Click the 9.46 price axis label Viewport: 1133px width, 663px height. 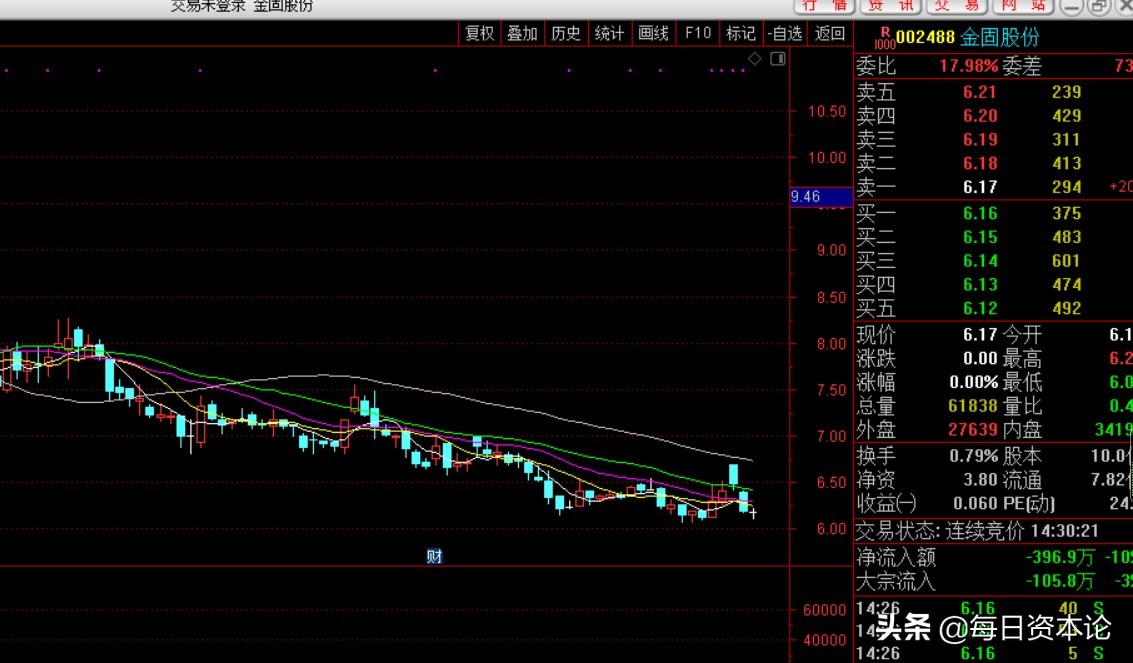(821, 196)
